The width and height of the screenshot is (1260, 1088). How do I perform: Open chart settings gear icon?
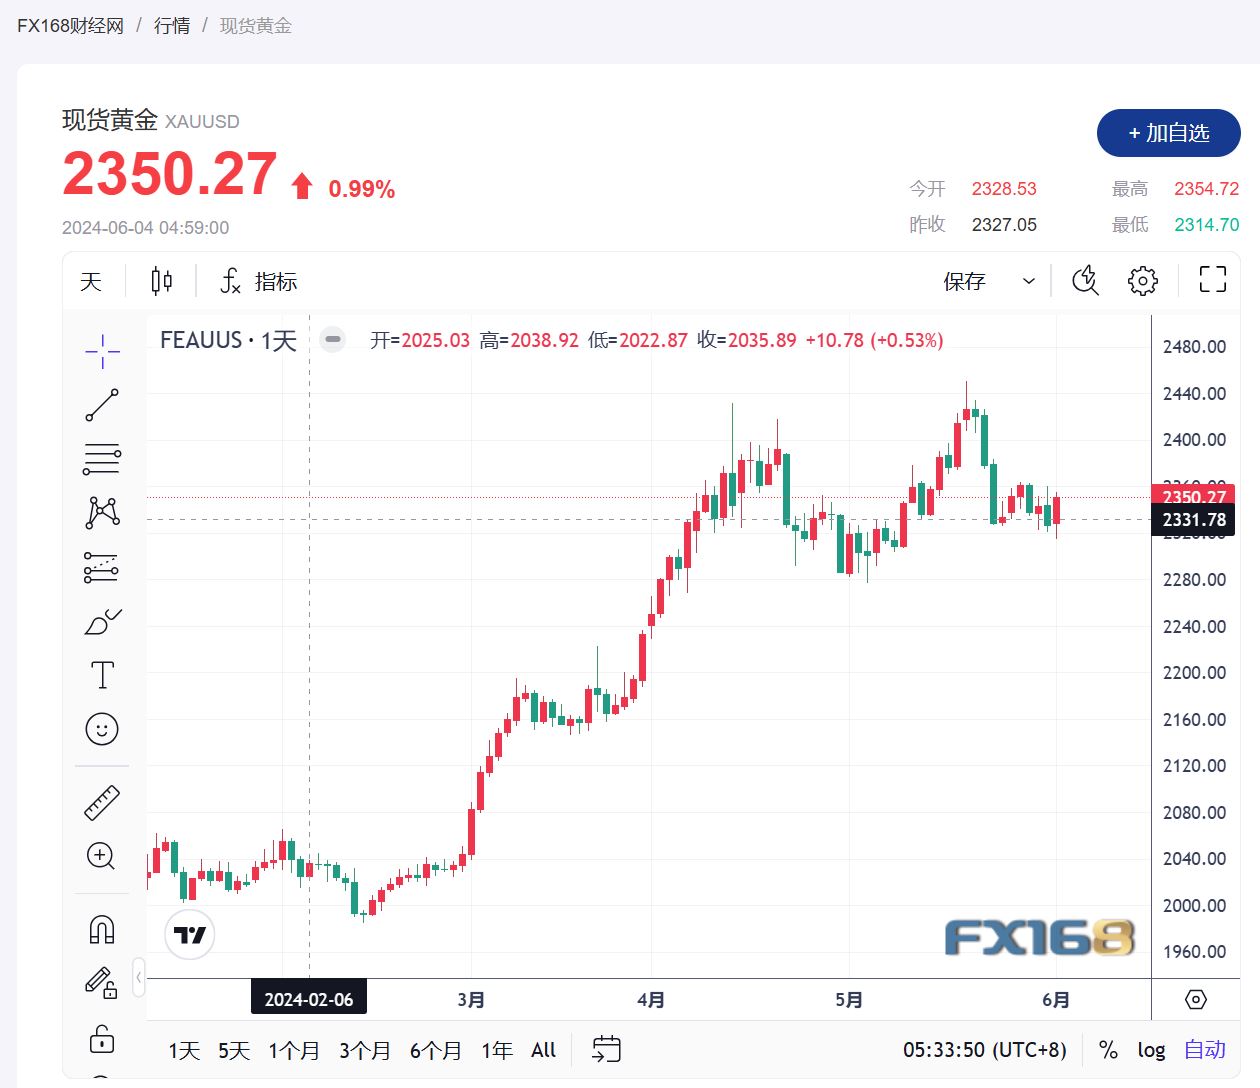pyautogui.click(x=1142, y=281)
